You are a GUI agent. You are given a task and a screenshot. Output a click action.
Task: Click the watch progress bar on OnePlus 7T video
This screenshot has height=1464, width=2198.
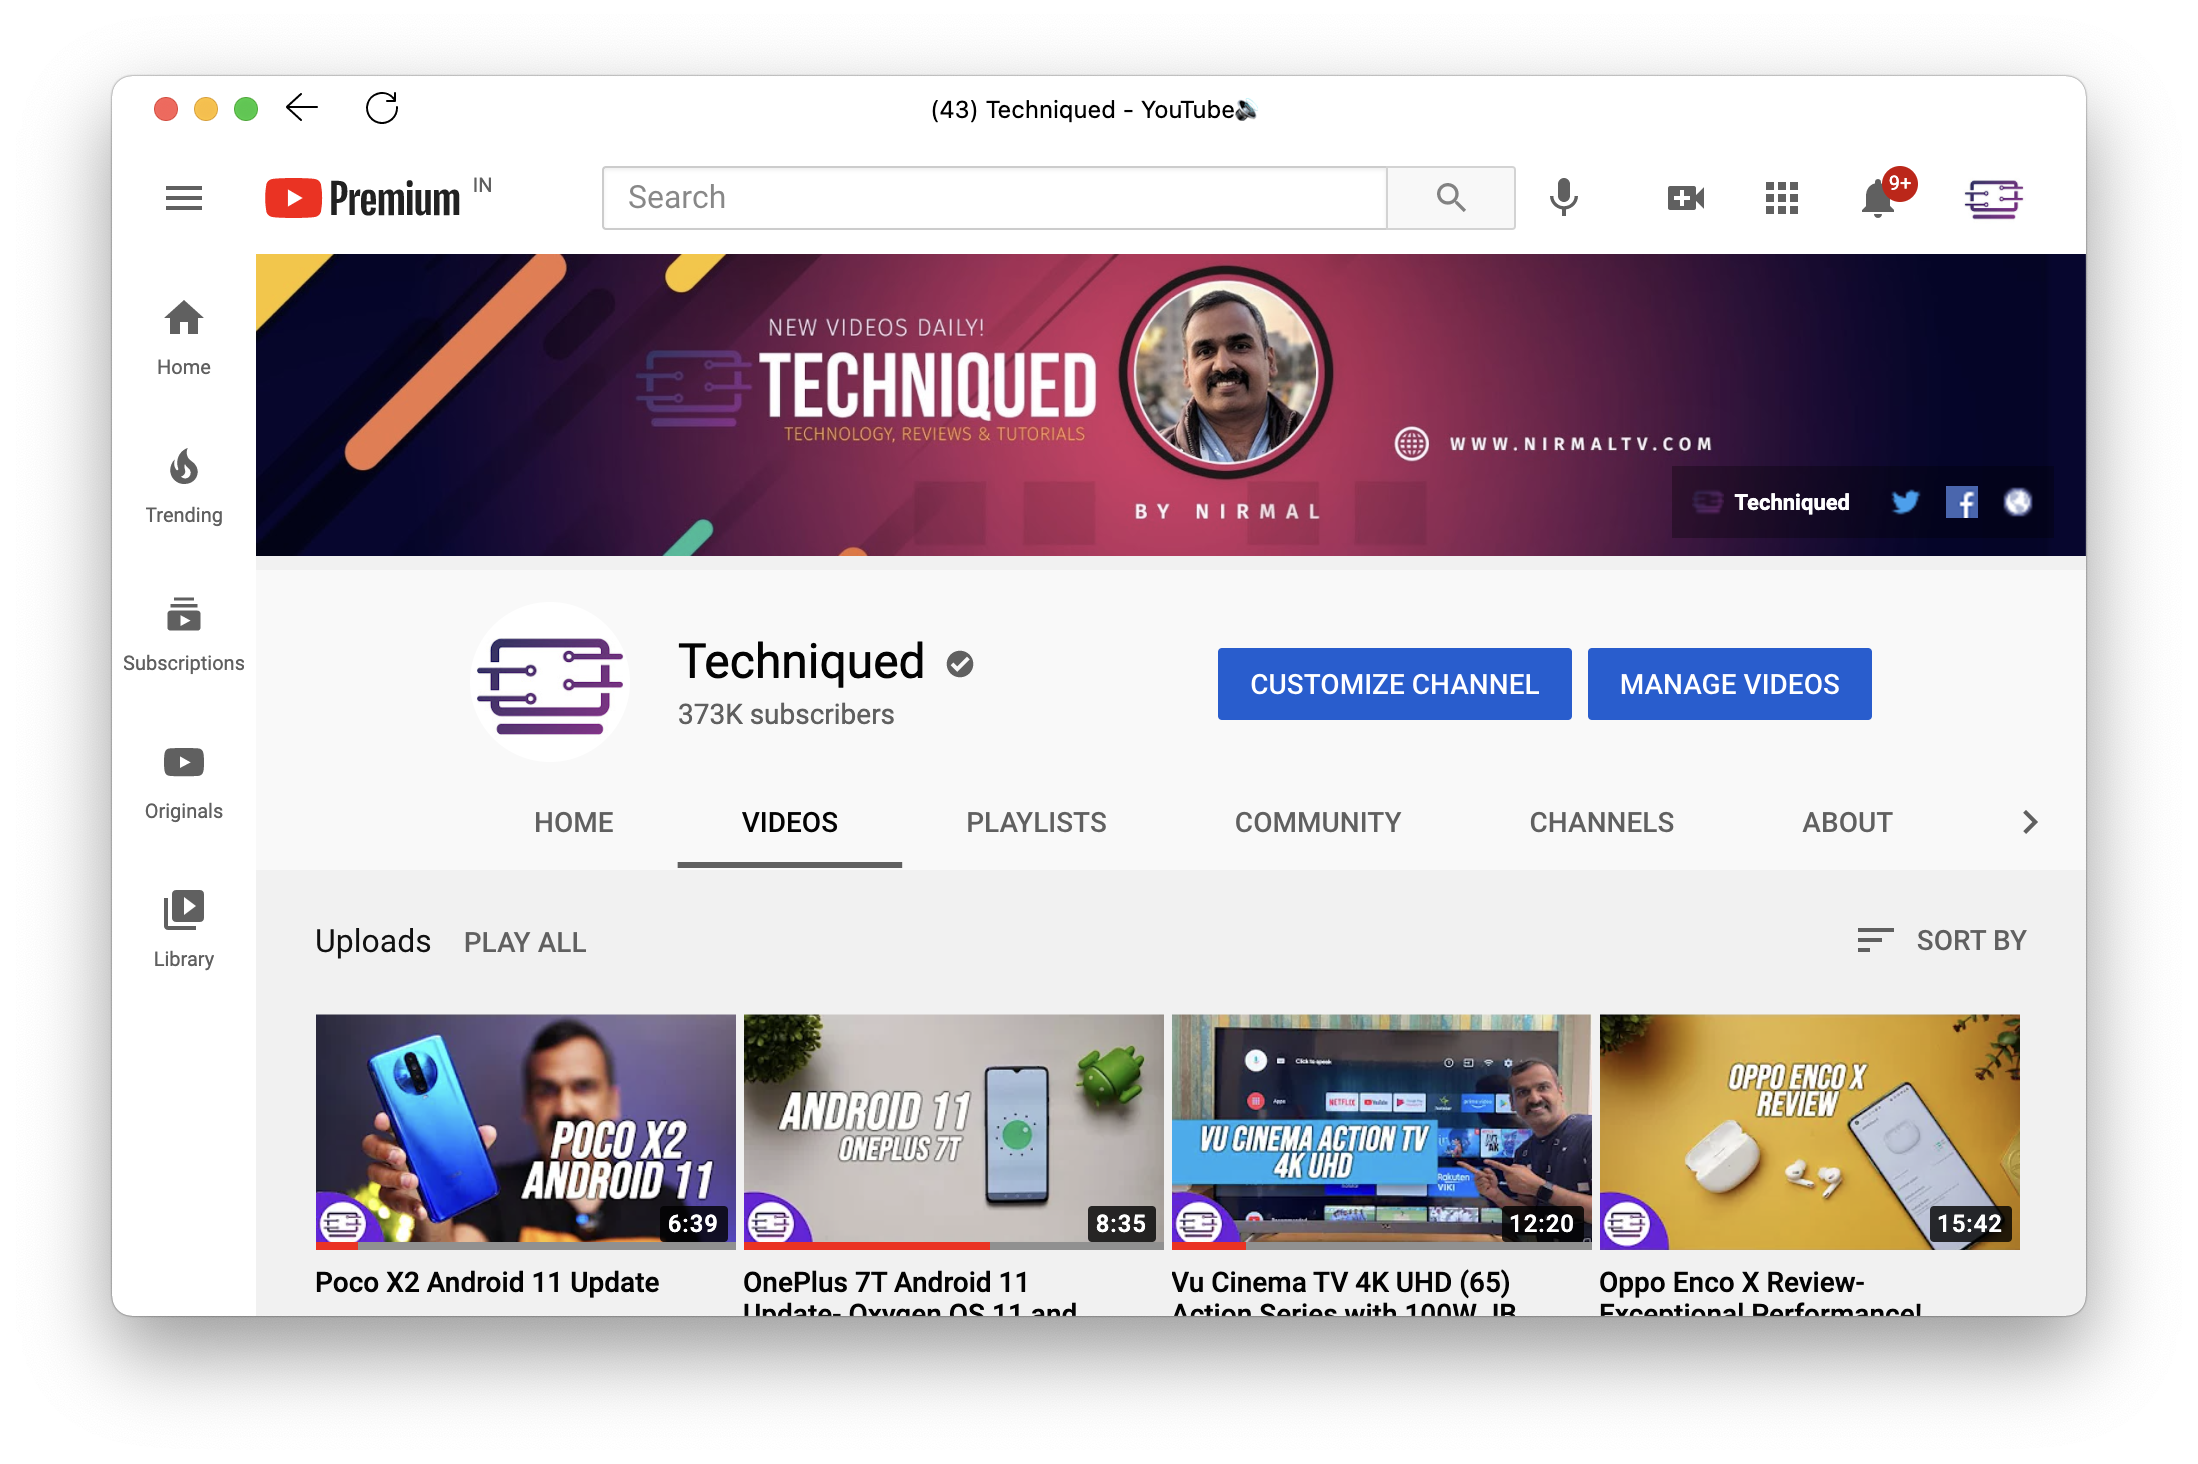pyautogui.click(x=954, y=1246)
